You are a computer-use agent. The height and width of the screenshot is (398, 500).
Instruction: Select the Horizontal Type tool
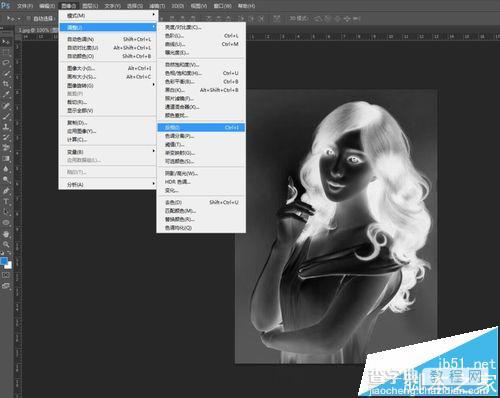6,201
